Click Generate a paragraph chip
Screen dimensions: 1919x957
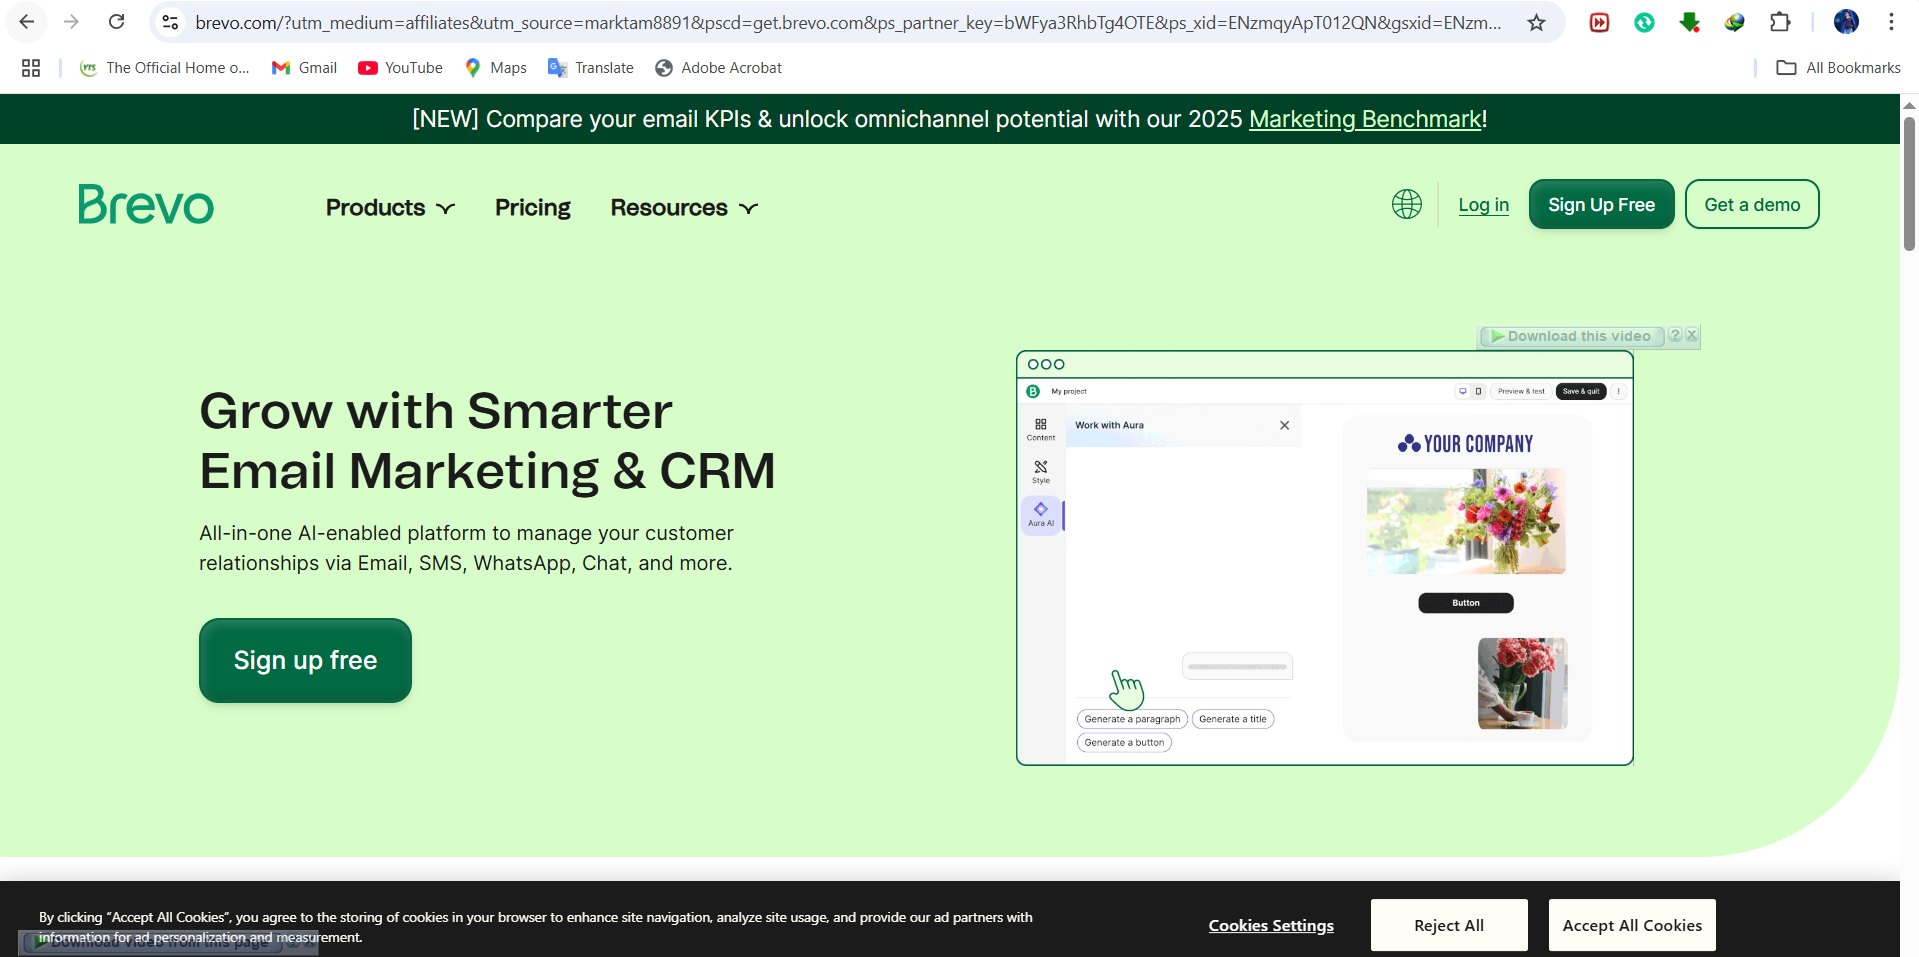(1132, 719)
